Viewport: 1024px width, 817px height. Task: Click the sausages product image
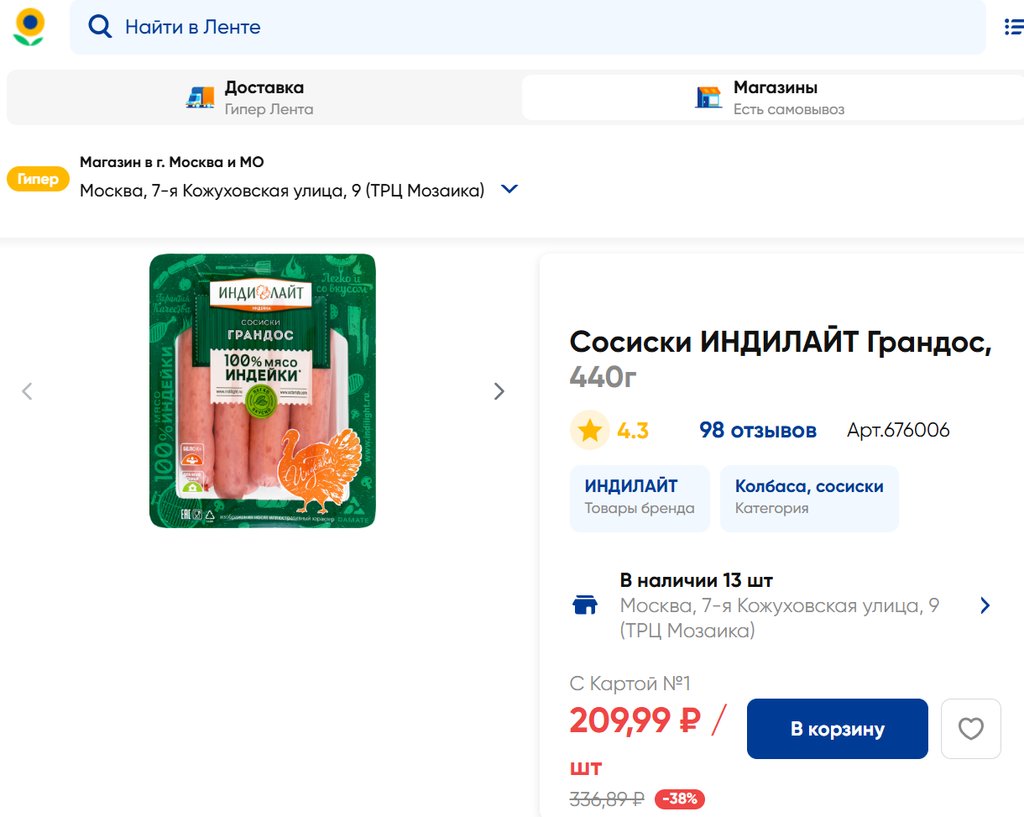262,391
